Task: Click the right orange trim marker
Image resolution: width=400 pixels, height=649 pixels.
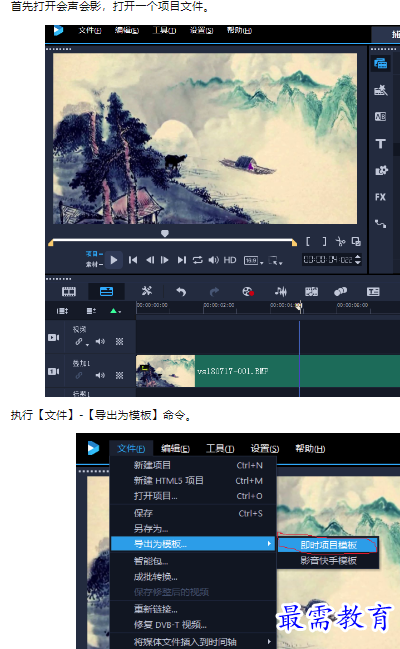Action: (294, 243)
